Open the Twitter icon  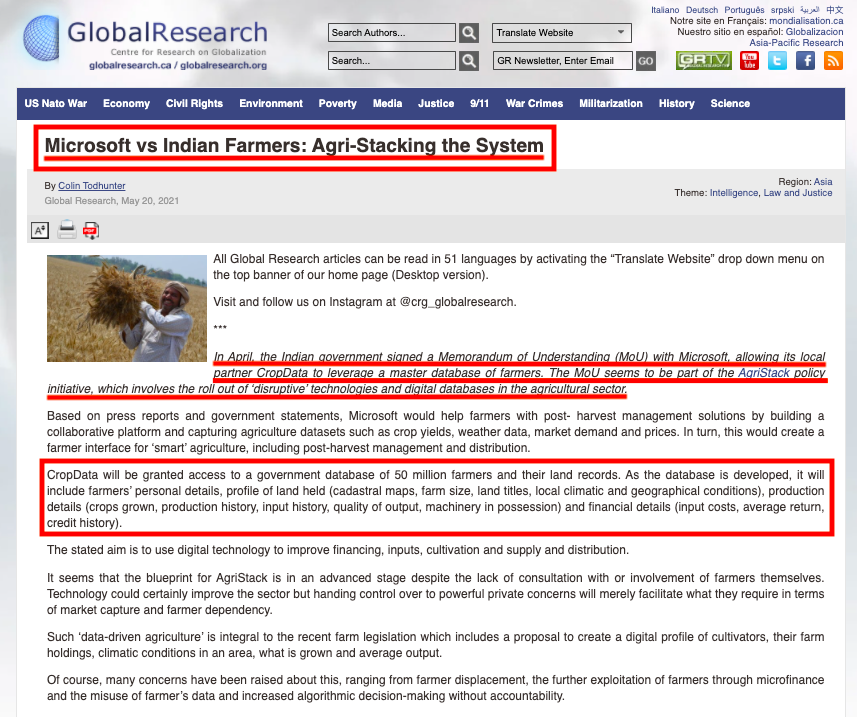777,60
